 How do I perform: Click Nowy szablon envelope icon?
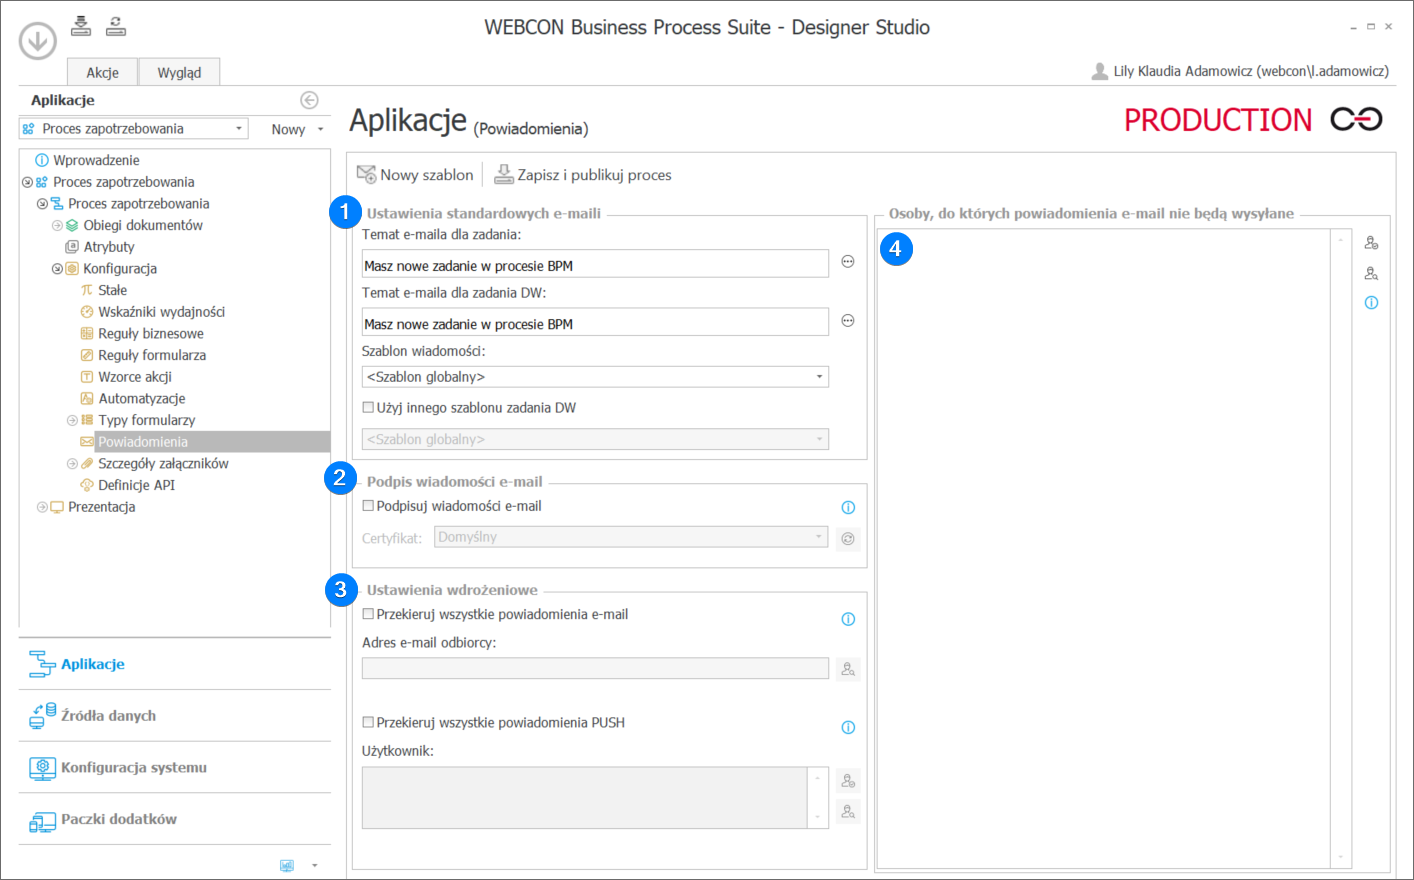pos(366,174)
